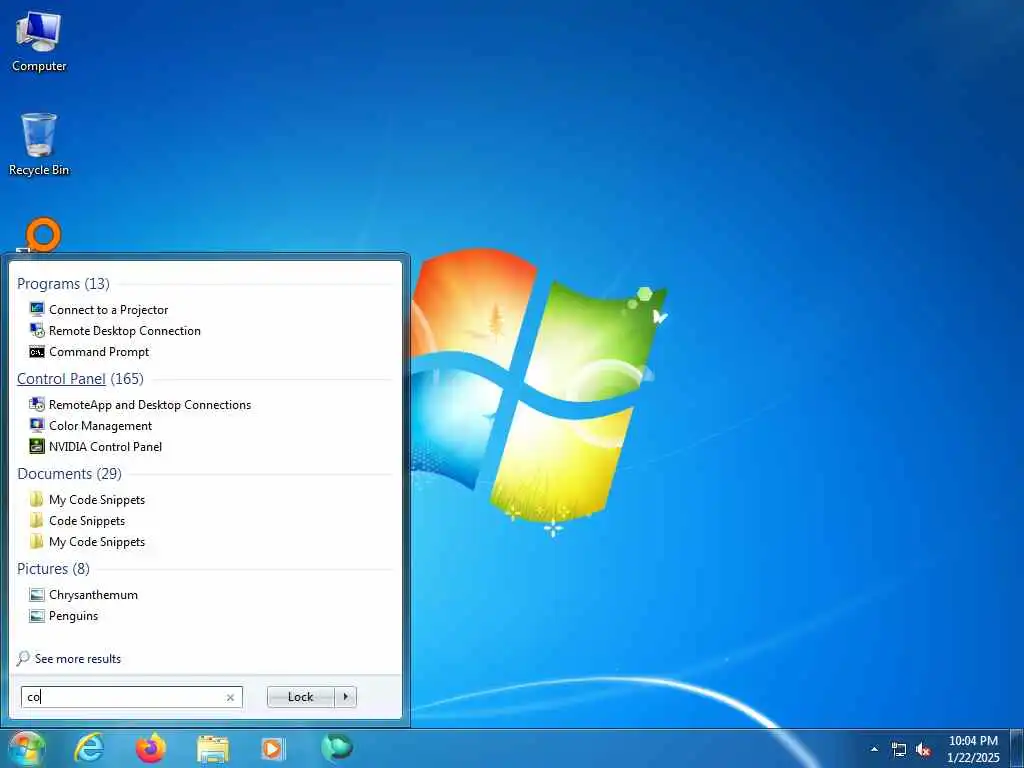Select Command Prompt result

point(99,351)
